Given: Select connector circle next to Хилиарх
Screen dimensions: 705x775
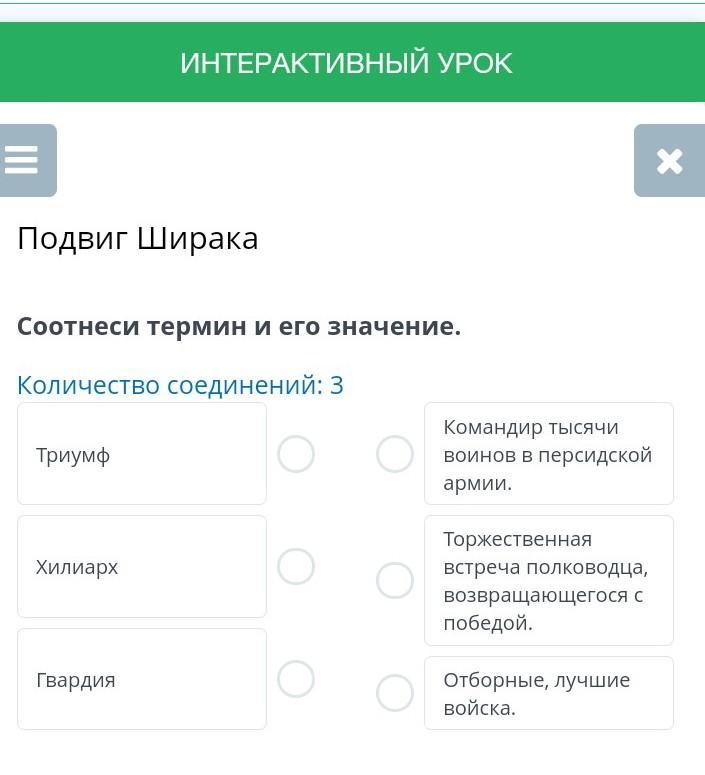Looking at the screenshot, I should [296, 567].
